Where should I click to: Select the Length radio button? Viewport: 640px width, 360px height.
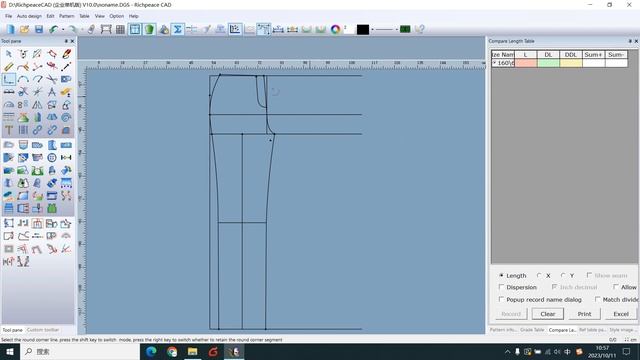click(501, 276)
